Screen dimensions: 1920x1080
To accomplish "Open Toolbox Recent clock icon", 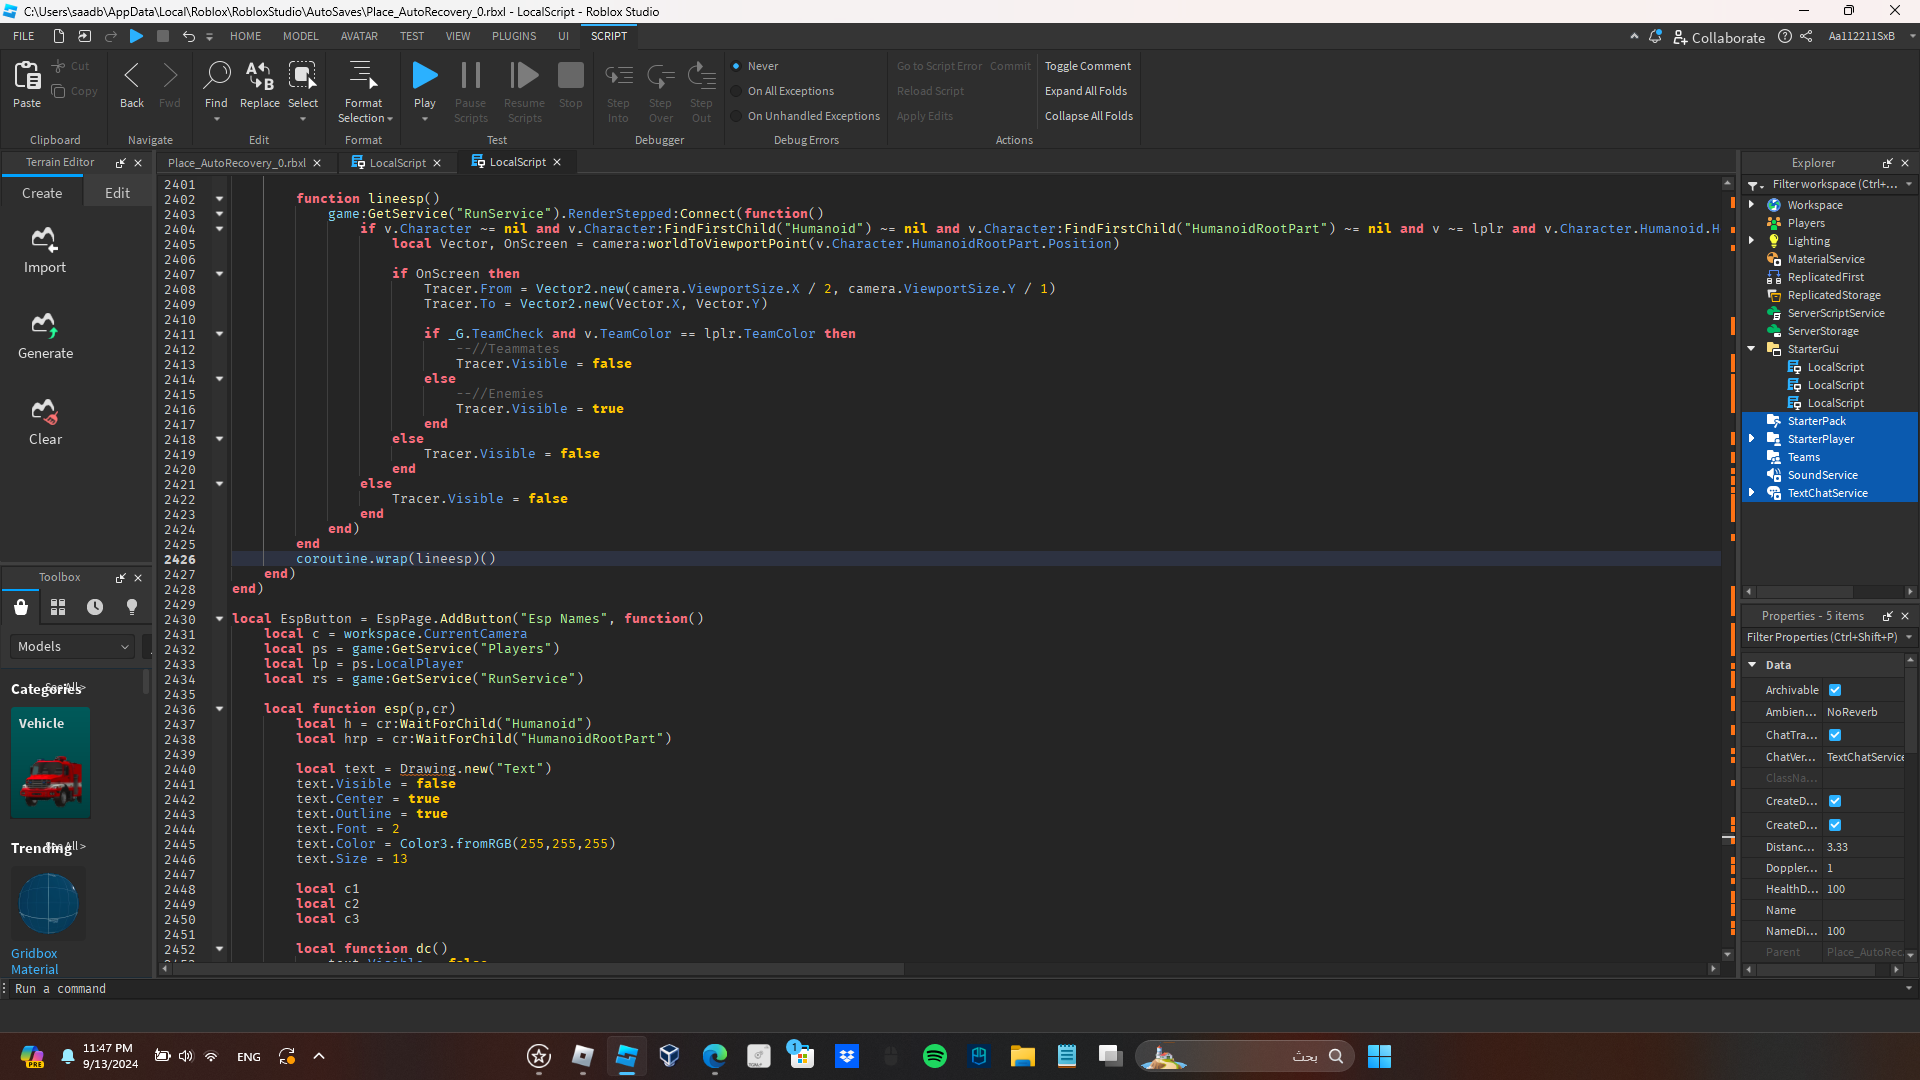I will click(95, 607).
